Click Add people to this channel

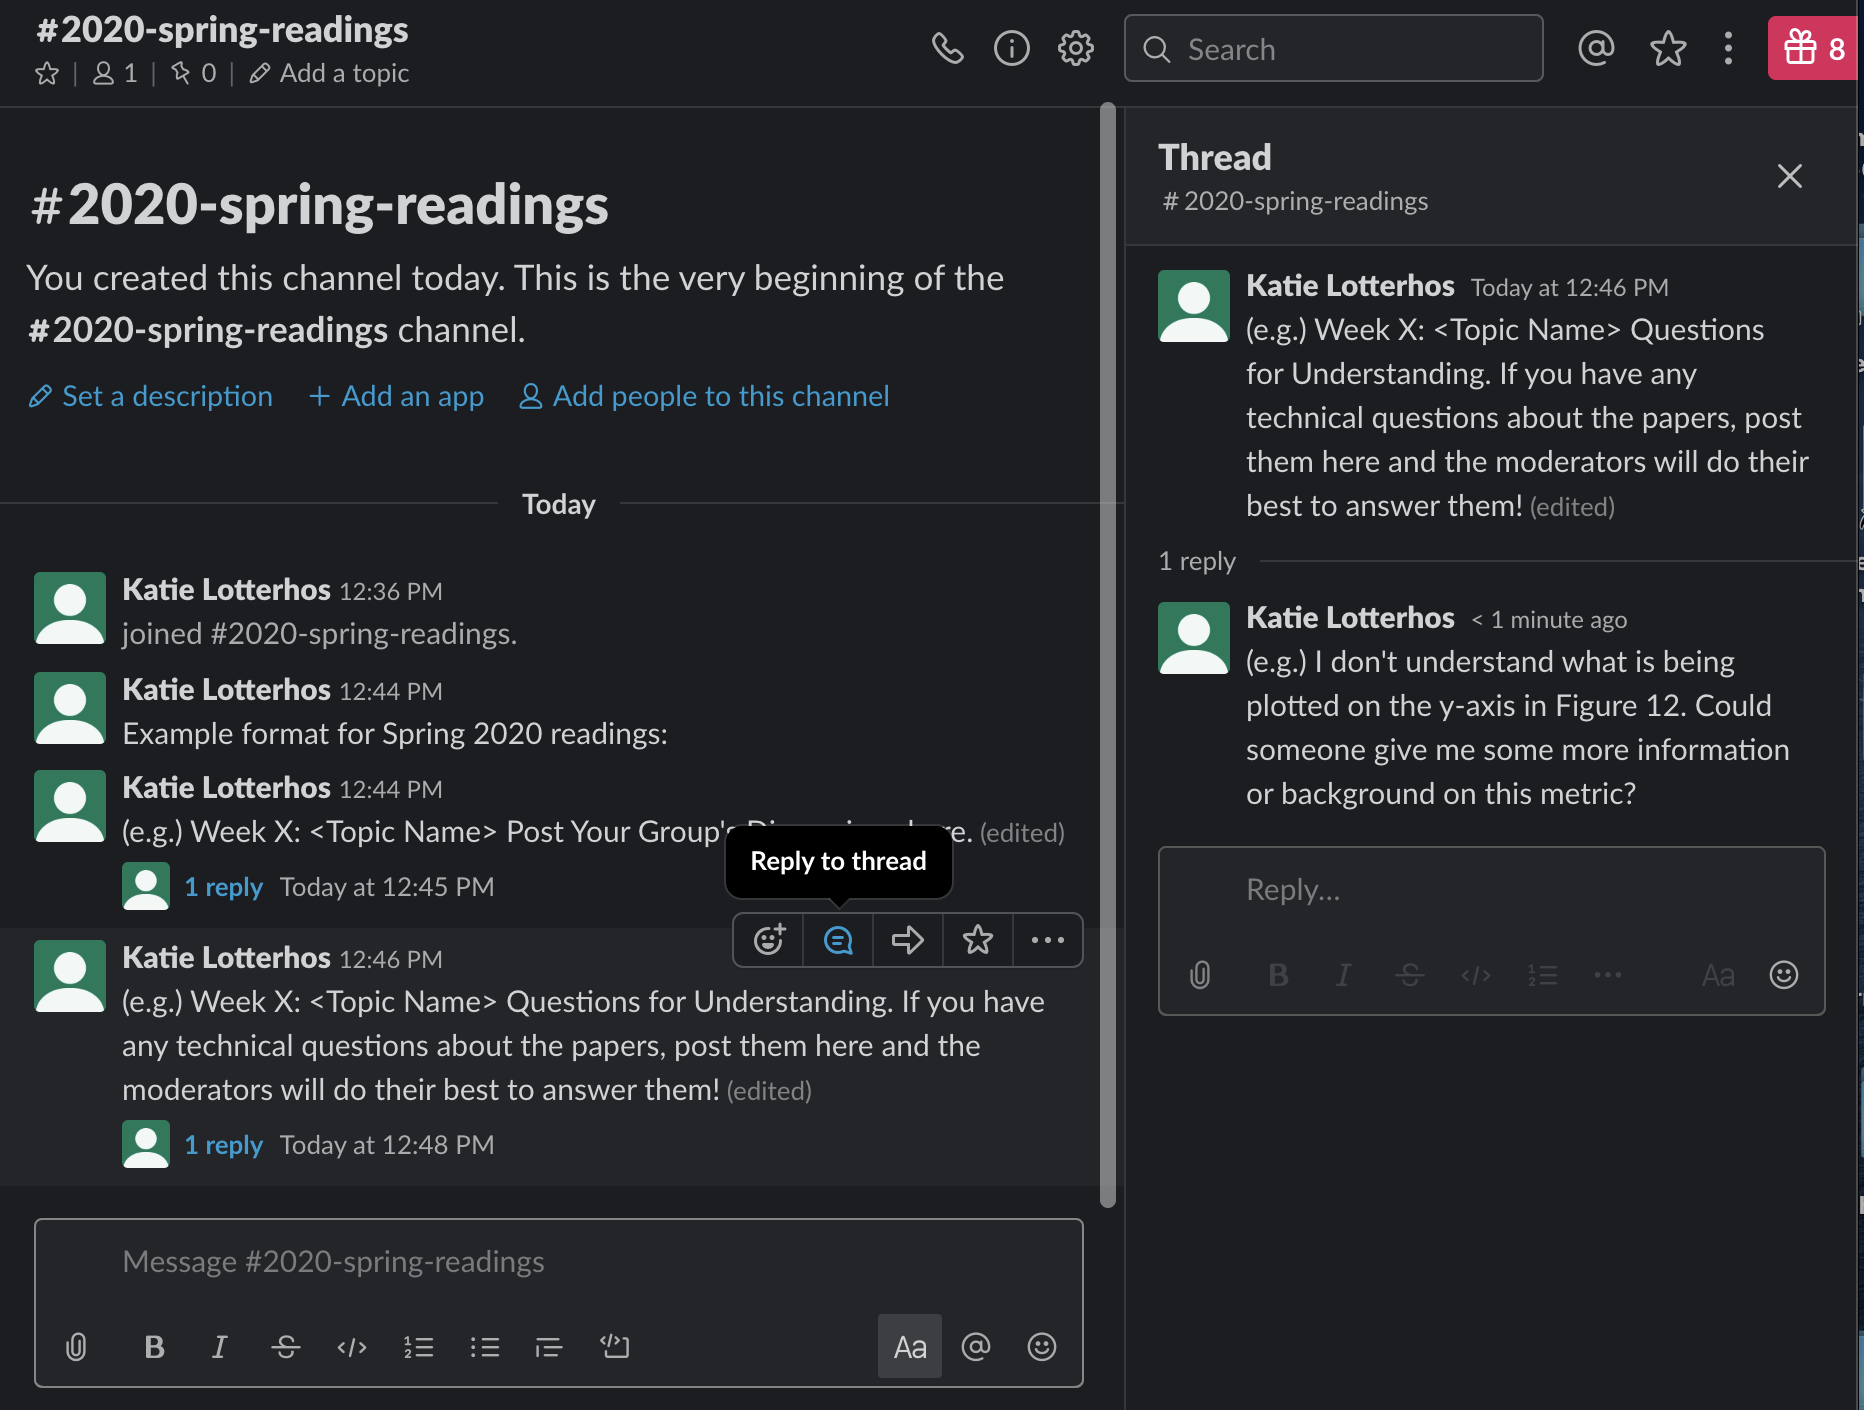(x=703, y=396)
